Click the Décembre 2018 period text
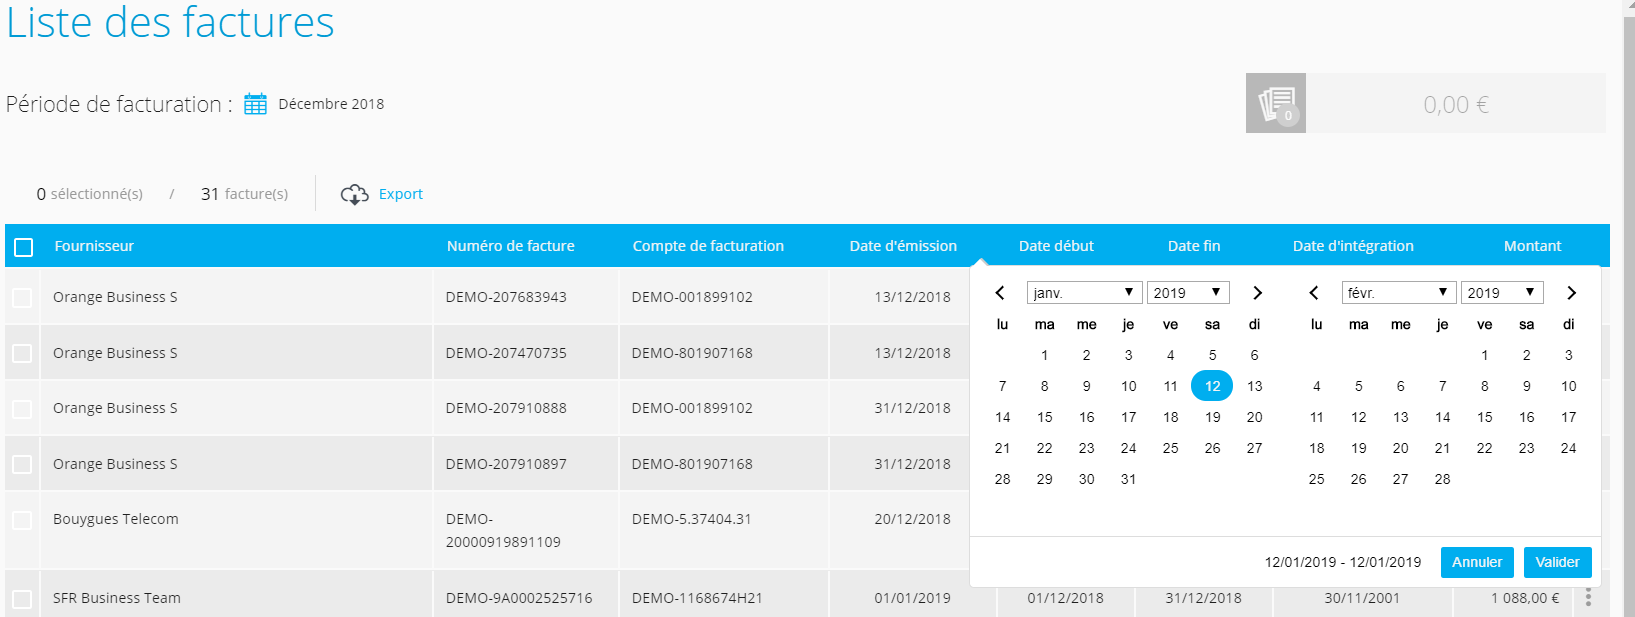The height and width of the screenshot is (617, 1635). 331,104
